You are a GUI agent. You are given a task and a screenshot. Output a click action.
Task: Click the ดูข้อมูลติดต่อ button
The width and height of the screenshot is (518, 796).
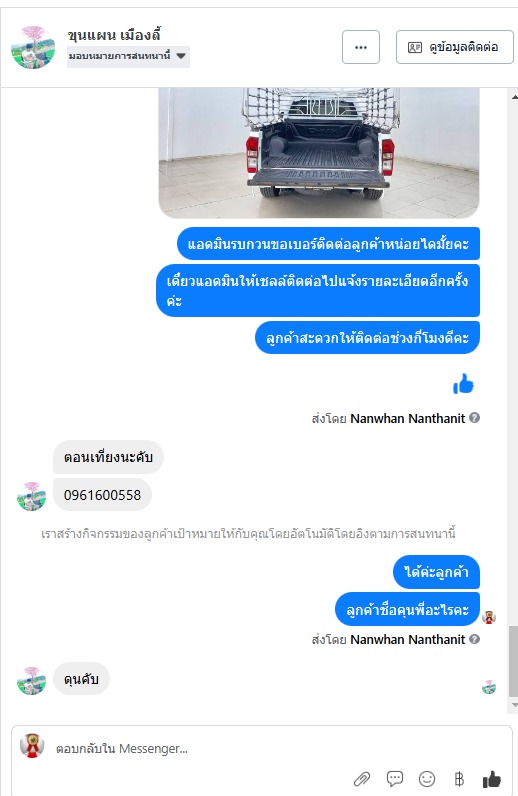455,47
